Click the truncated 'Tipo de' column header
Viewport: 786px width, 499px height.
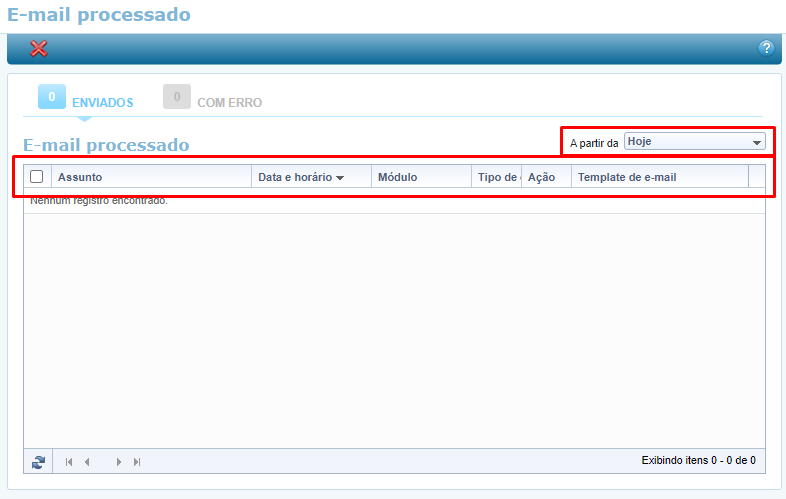(496, 177)
